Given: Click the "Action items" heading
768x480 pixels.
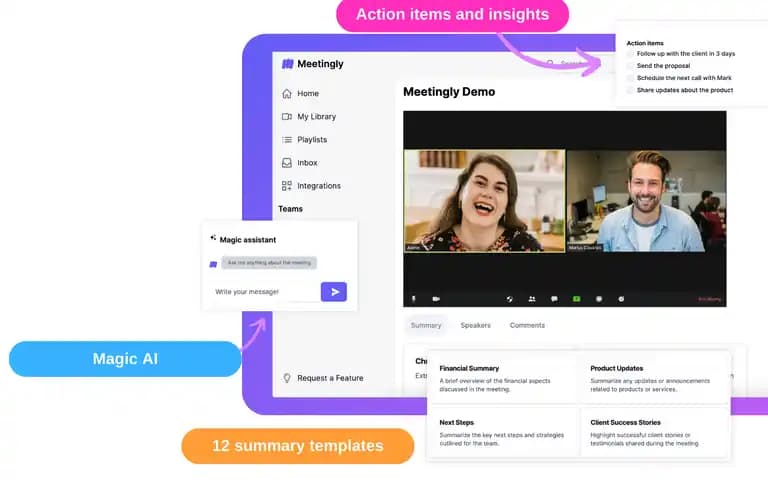Looking at the screenshot, I should (x=645, y=43).
